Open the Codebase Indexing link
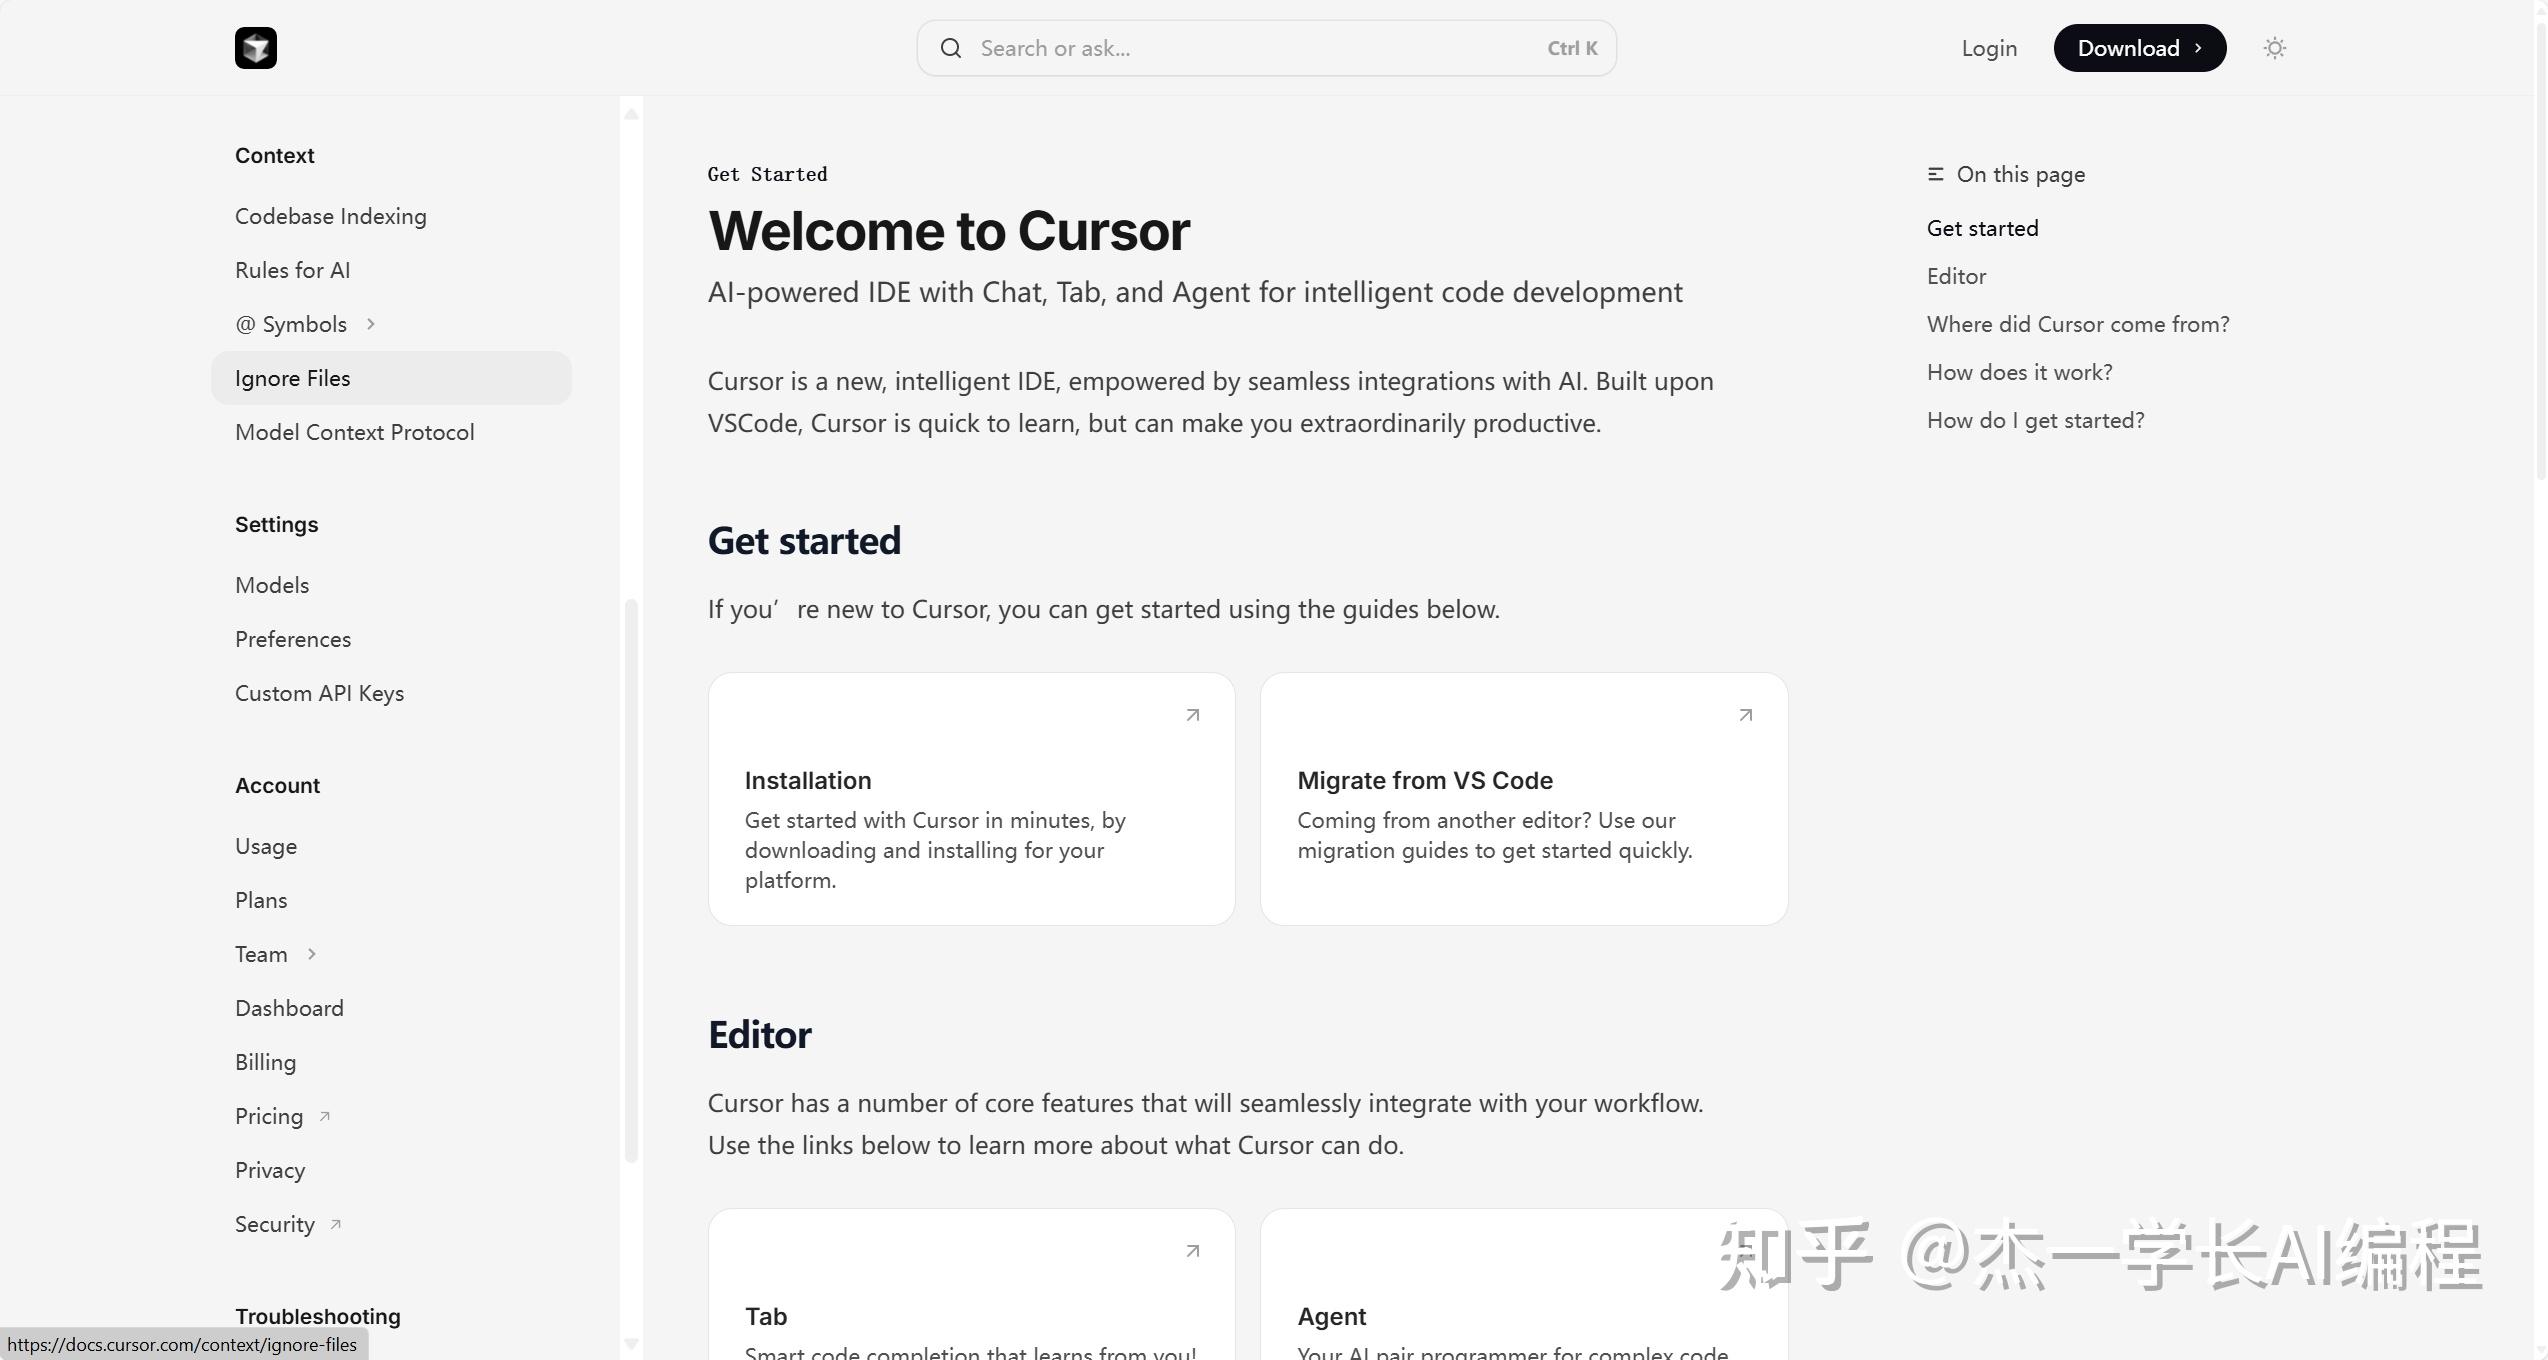Image resolution: width=2548 pixels, height=1360 pixels. [330, 216]
